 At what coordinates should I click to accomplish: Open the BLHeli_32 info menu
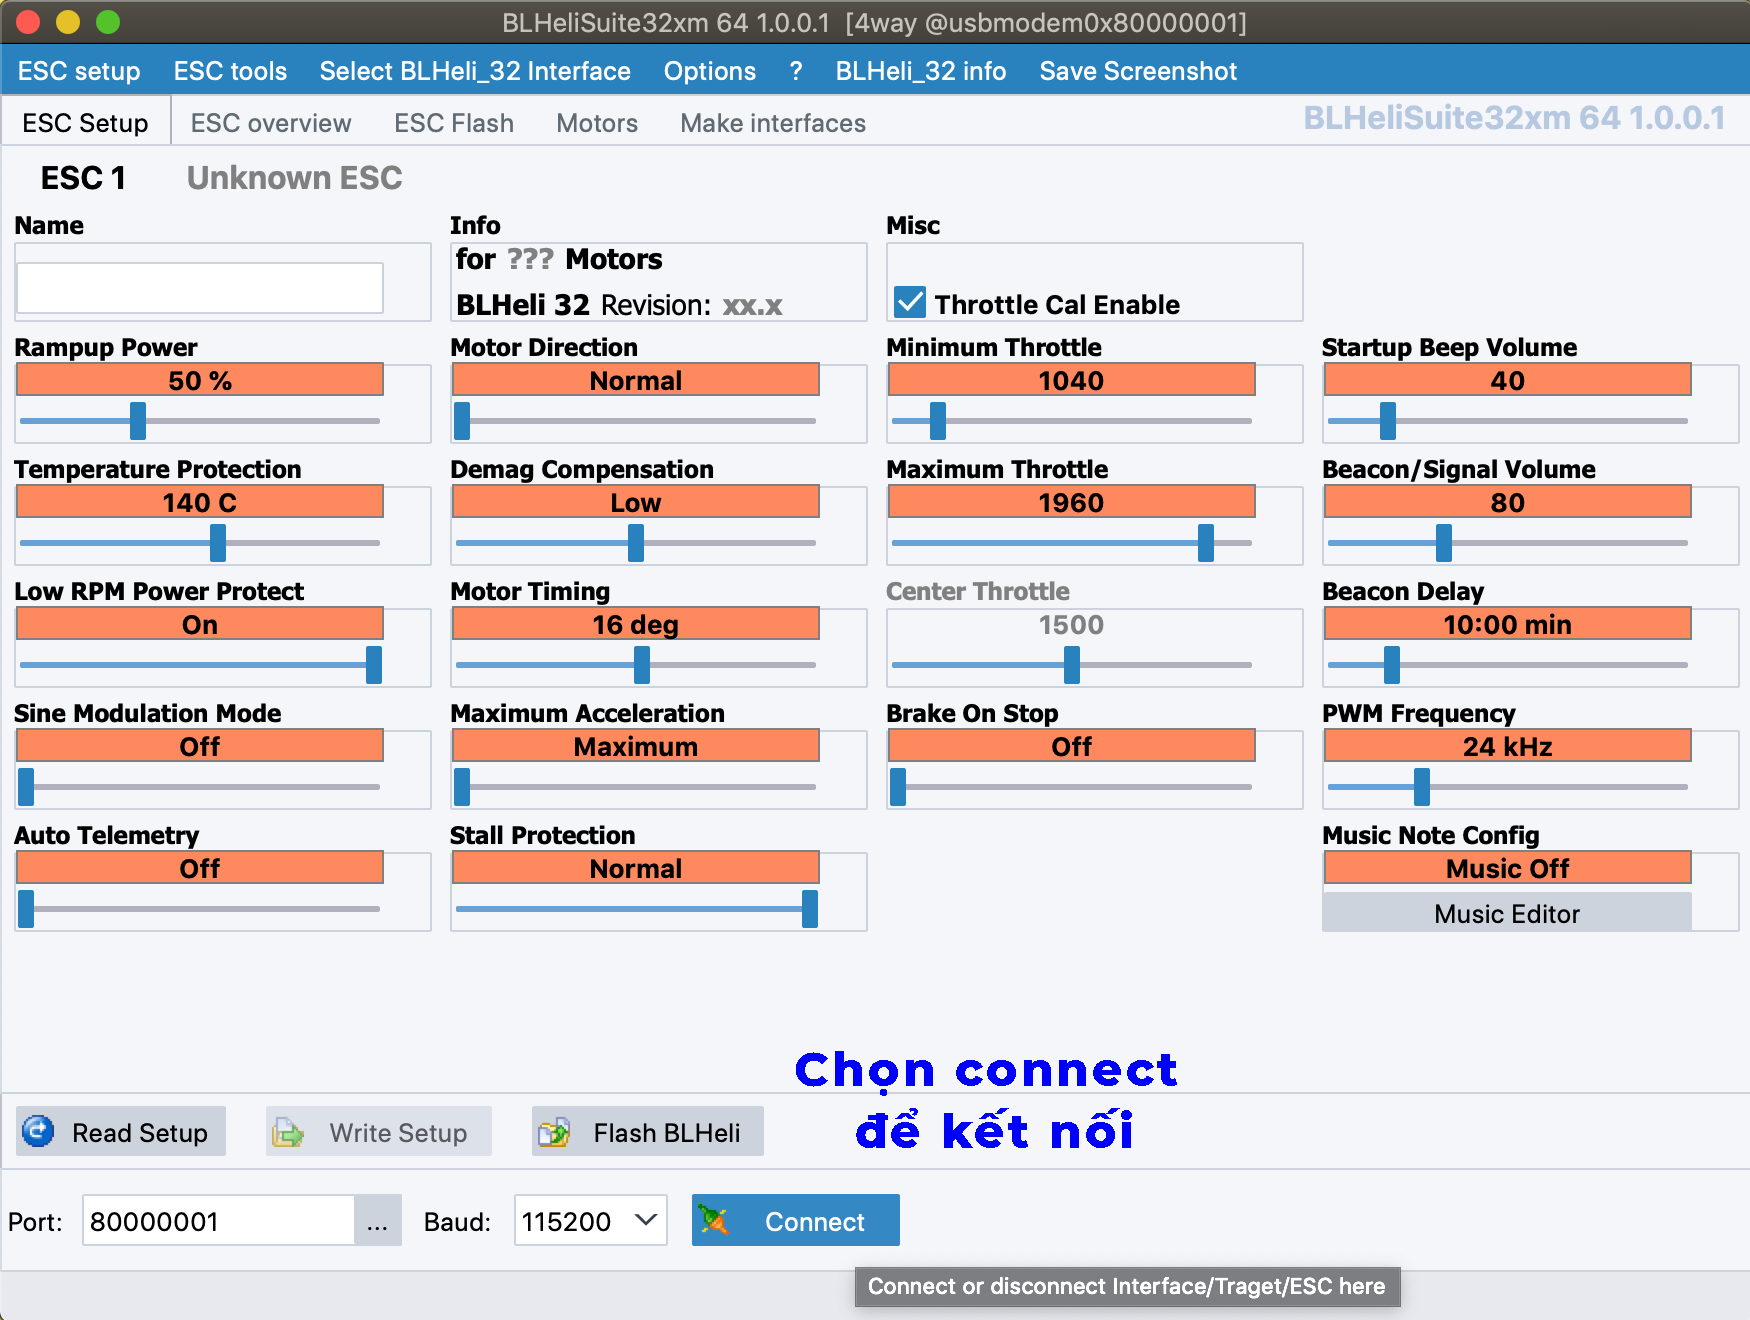pos(921,71)
